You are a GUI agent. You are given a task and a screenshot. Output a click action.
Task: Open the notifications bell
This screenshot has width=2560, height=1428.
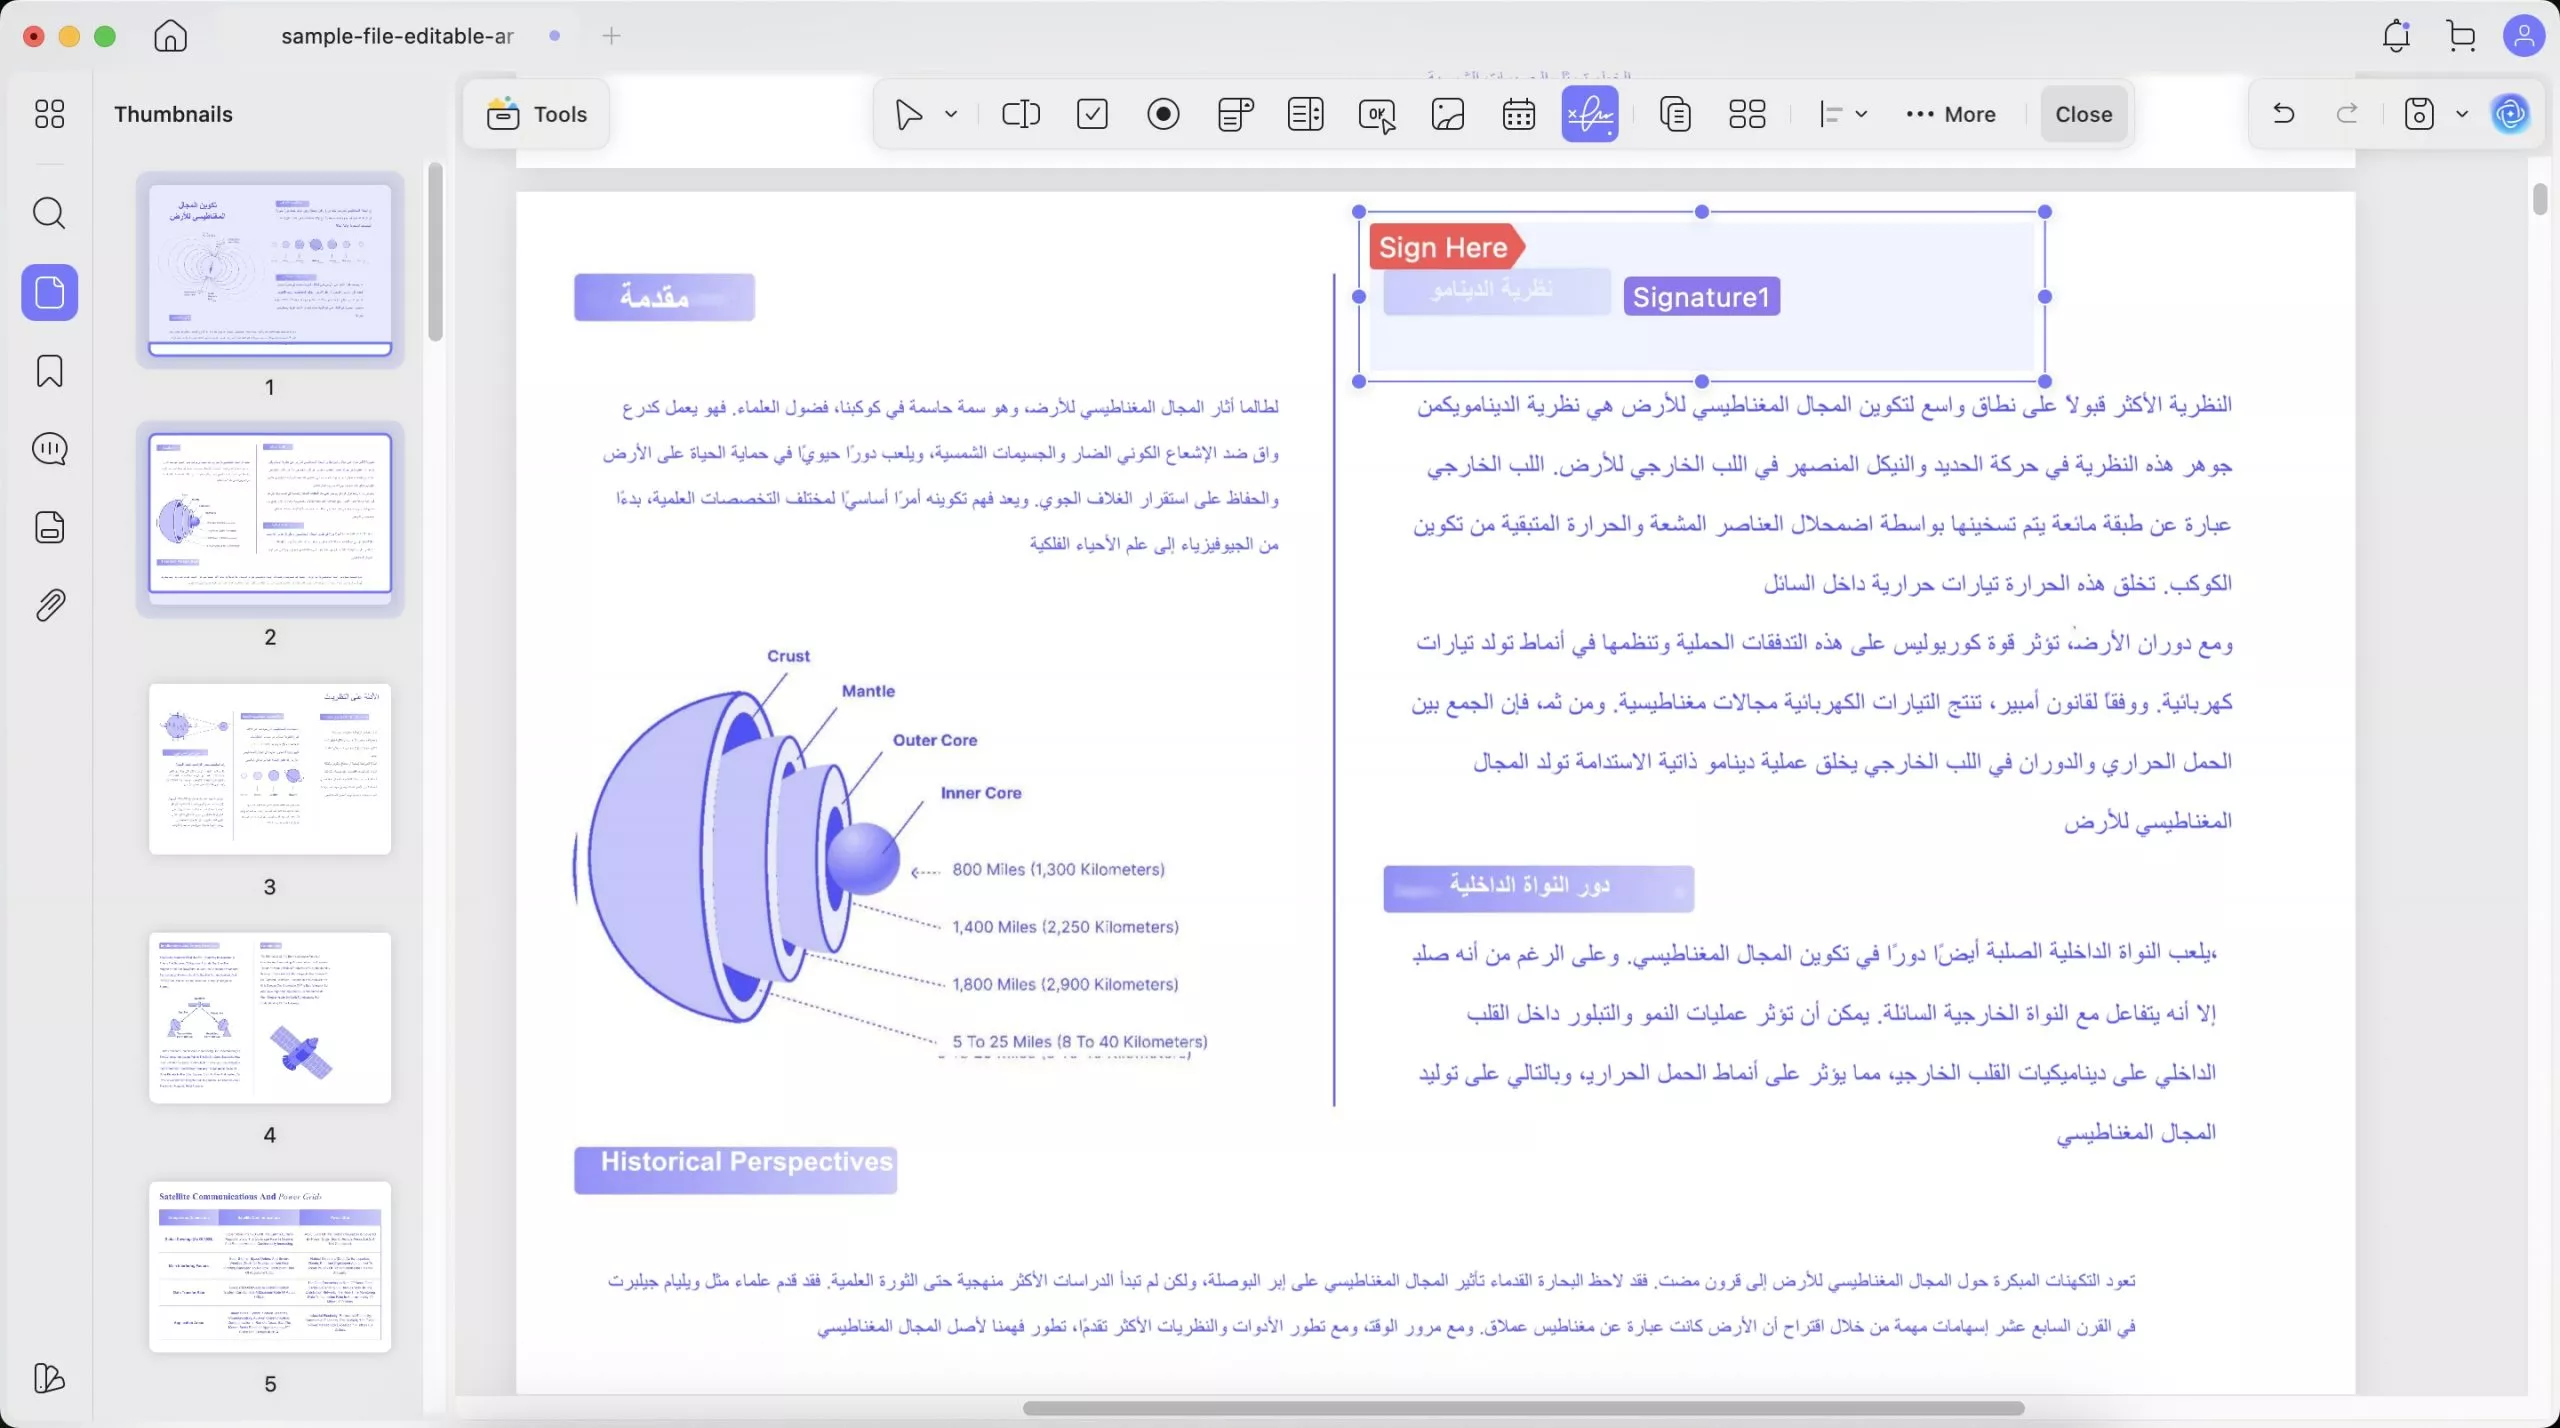click(x=2396, y=36)
